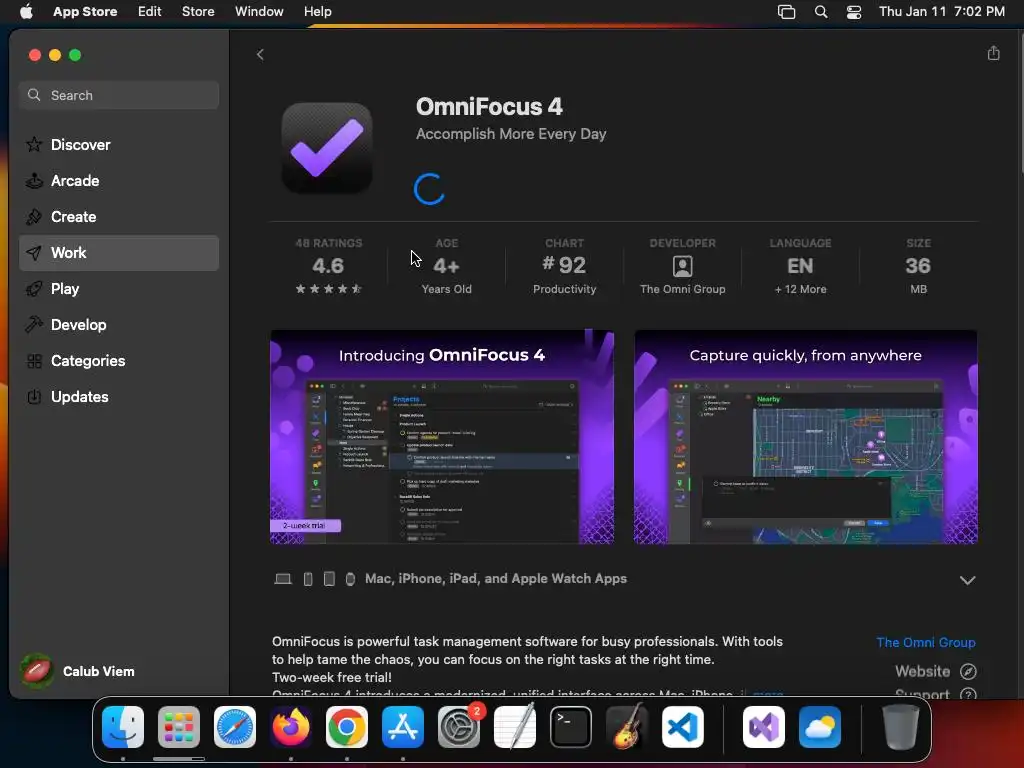This screenshot has height=768, width=1024.
Task: Open The Omni Group link
Action: point(925,643)
